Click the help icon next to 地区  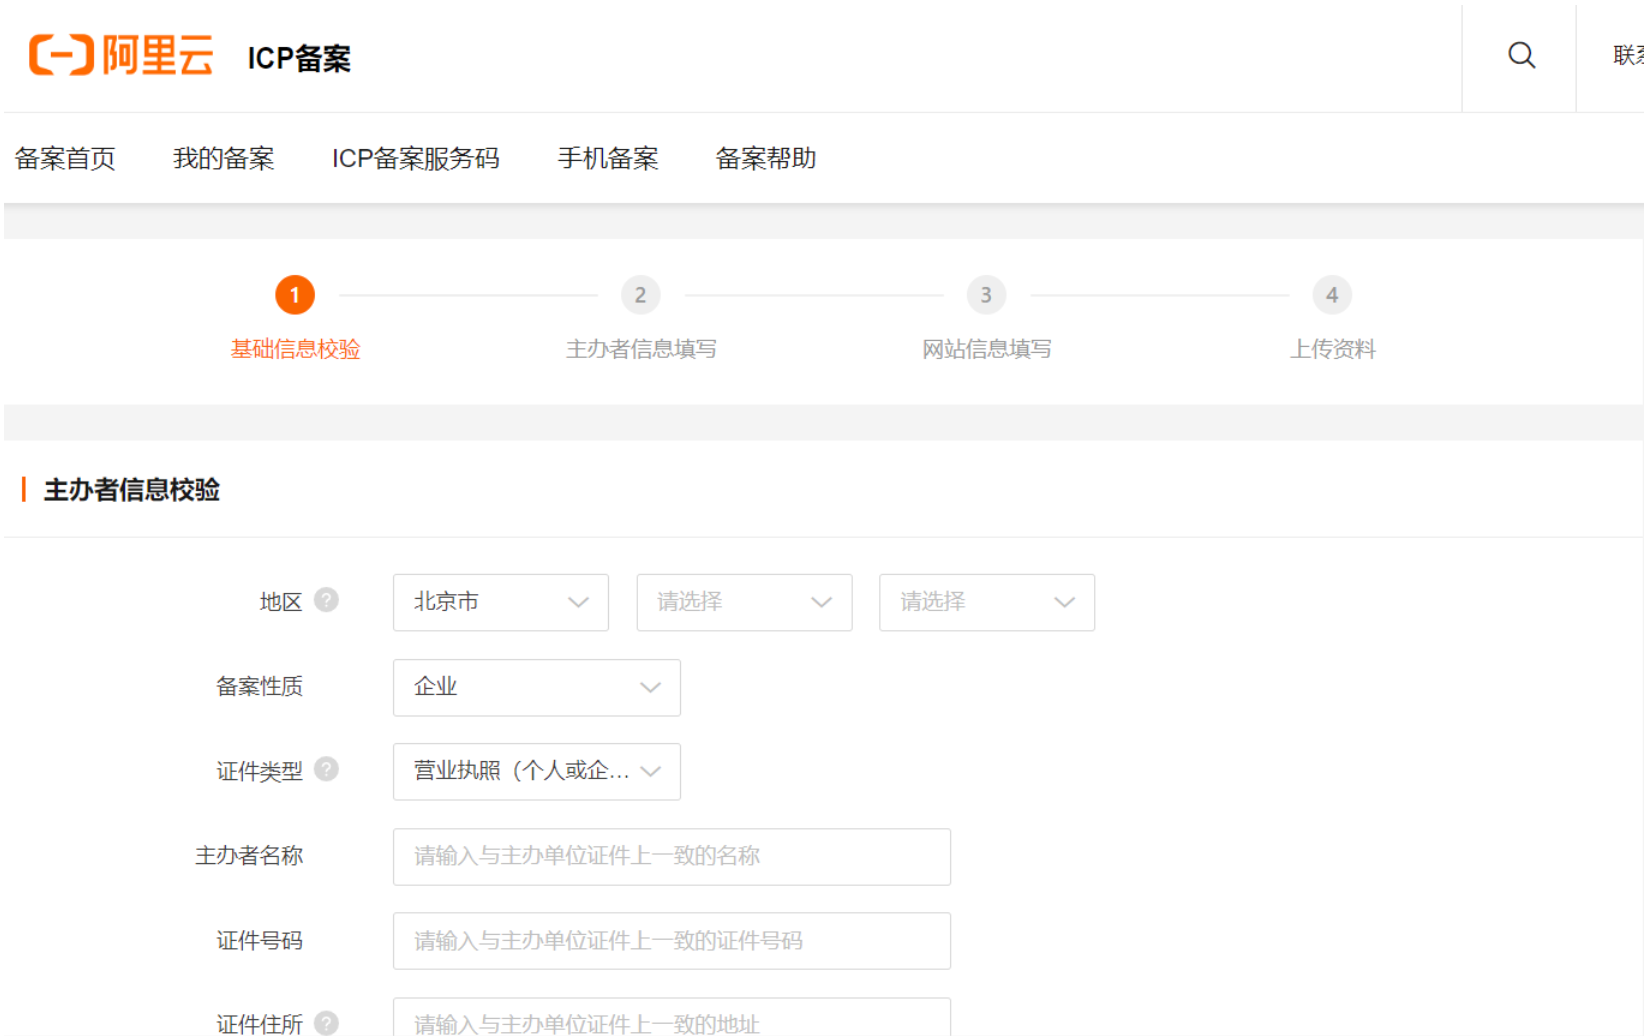click(x=326, y=600)
